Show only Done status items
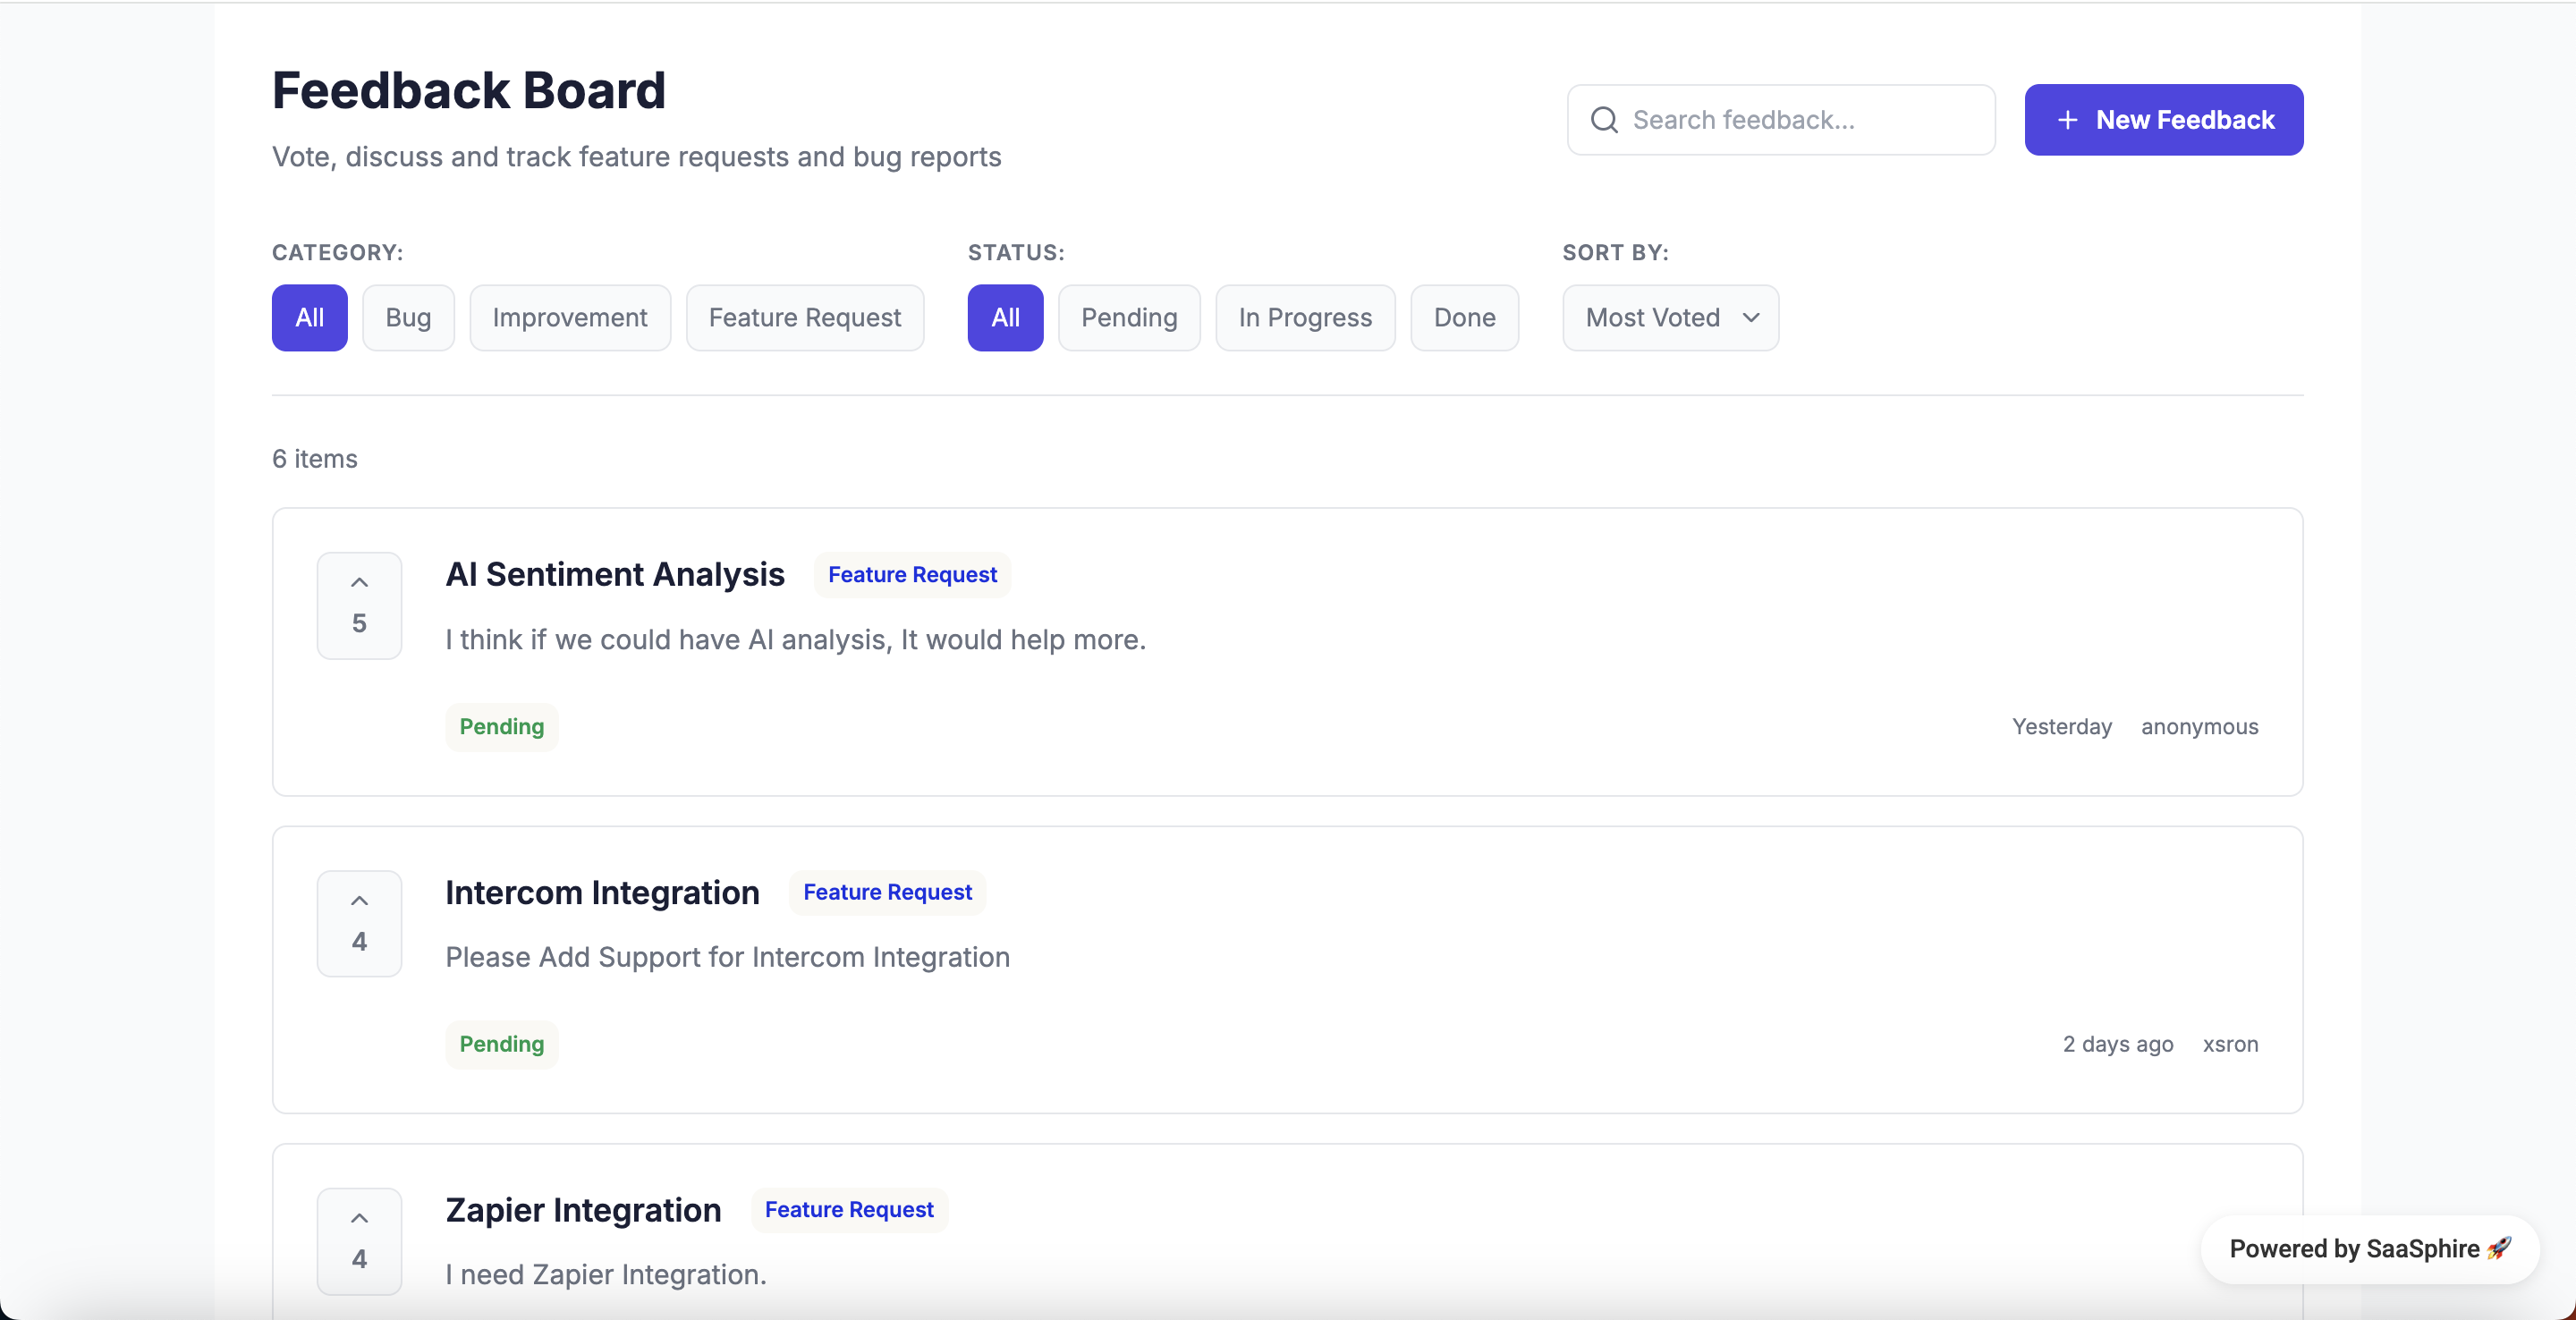The width and height of the screenshot is (2576, 1320). coord(1464,318)
